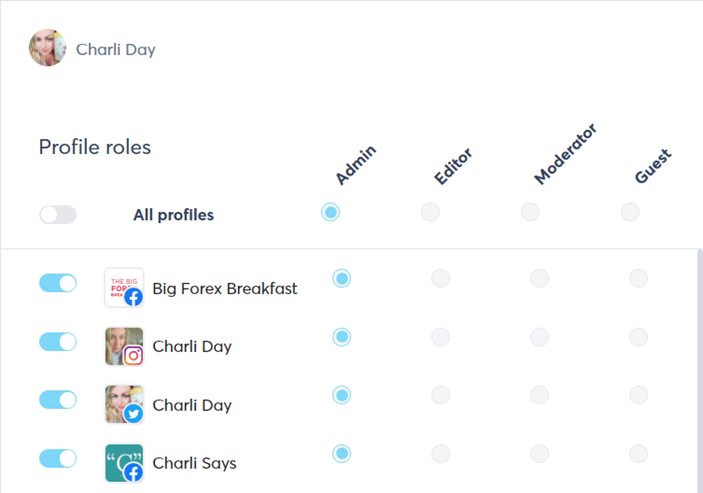
Task: Select Admin role for All profiles
Action: (331, 212)
